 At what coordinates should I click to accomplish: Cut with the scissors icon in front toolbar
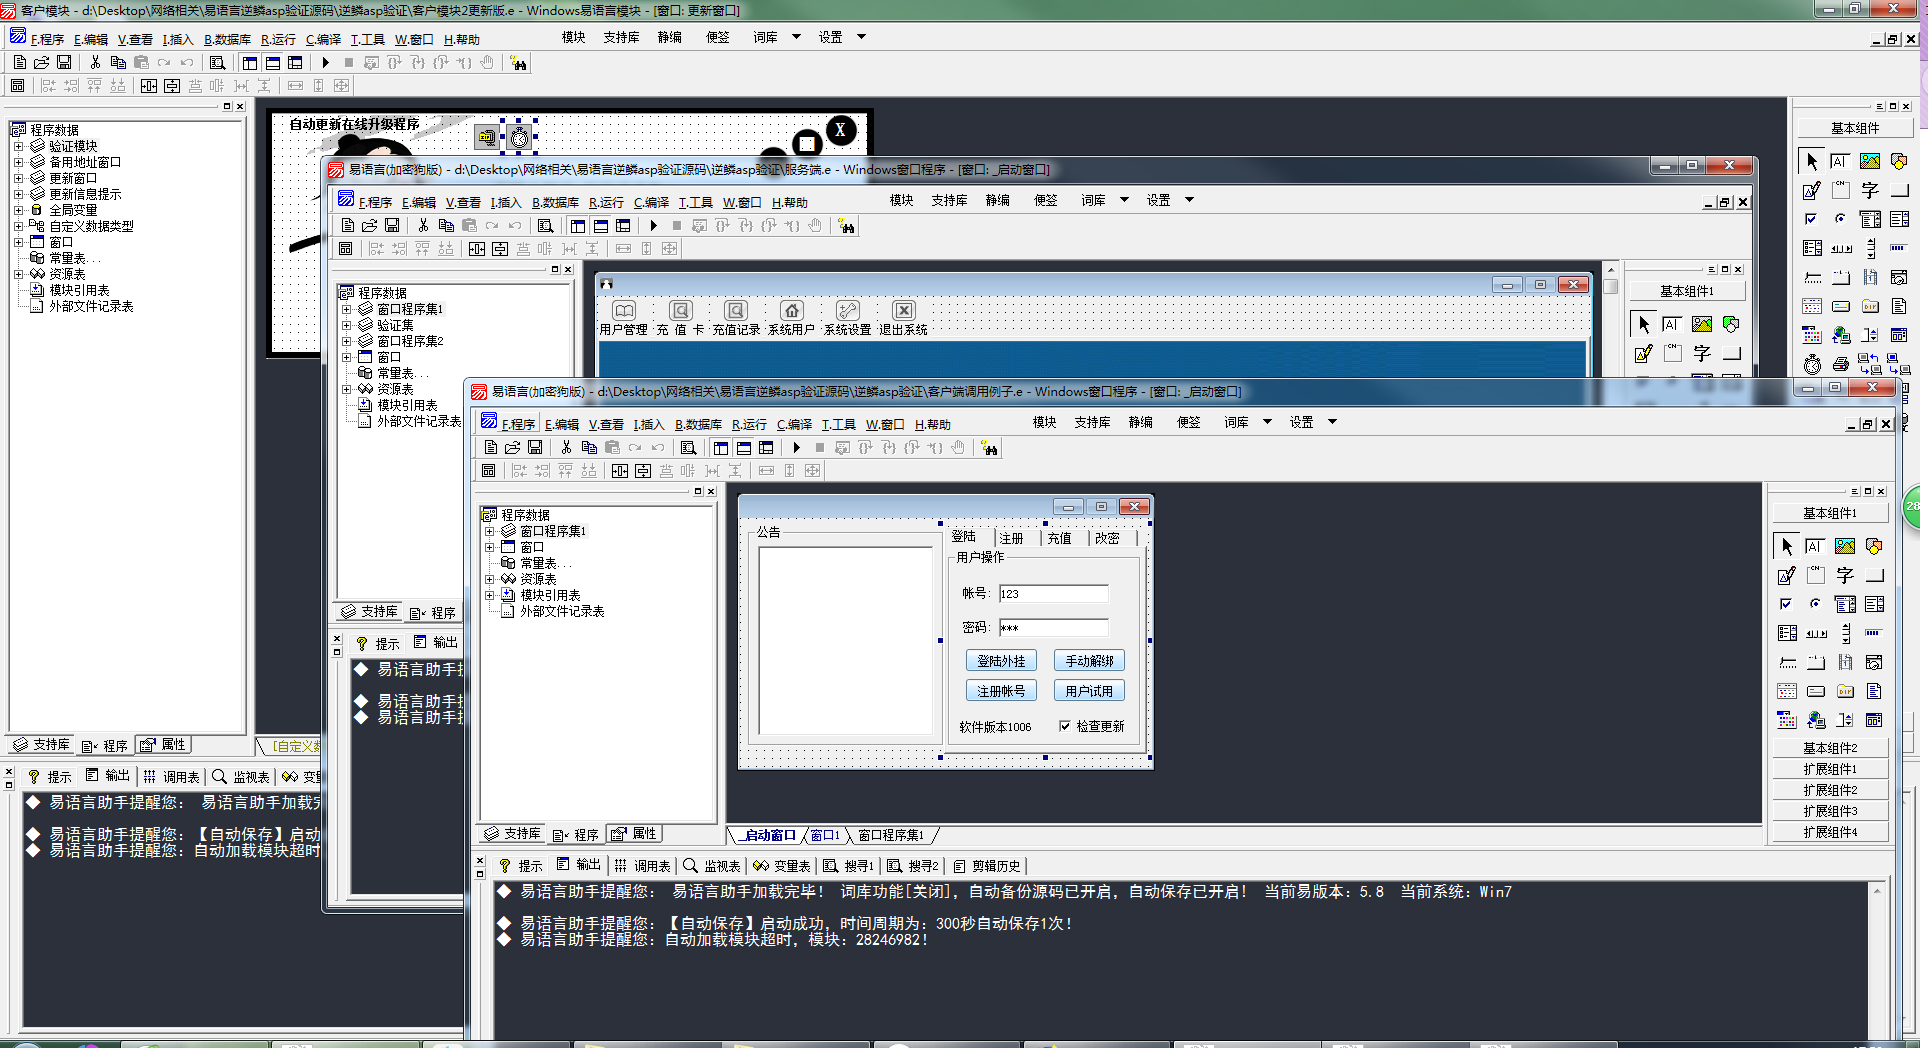click(566, 448)
